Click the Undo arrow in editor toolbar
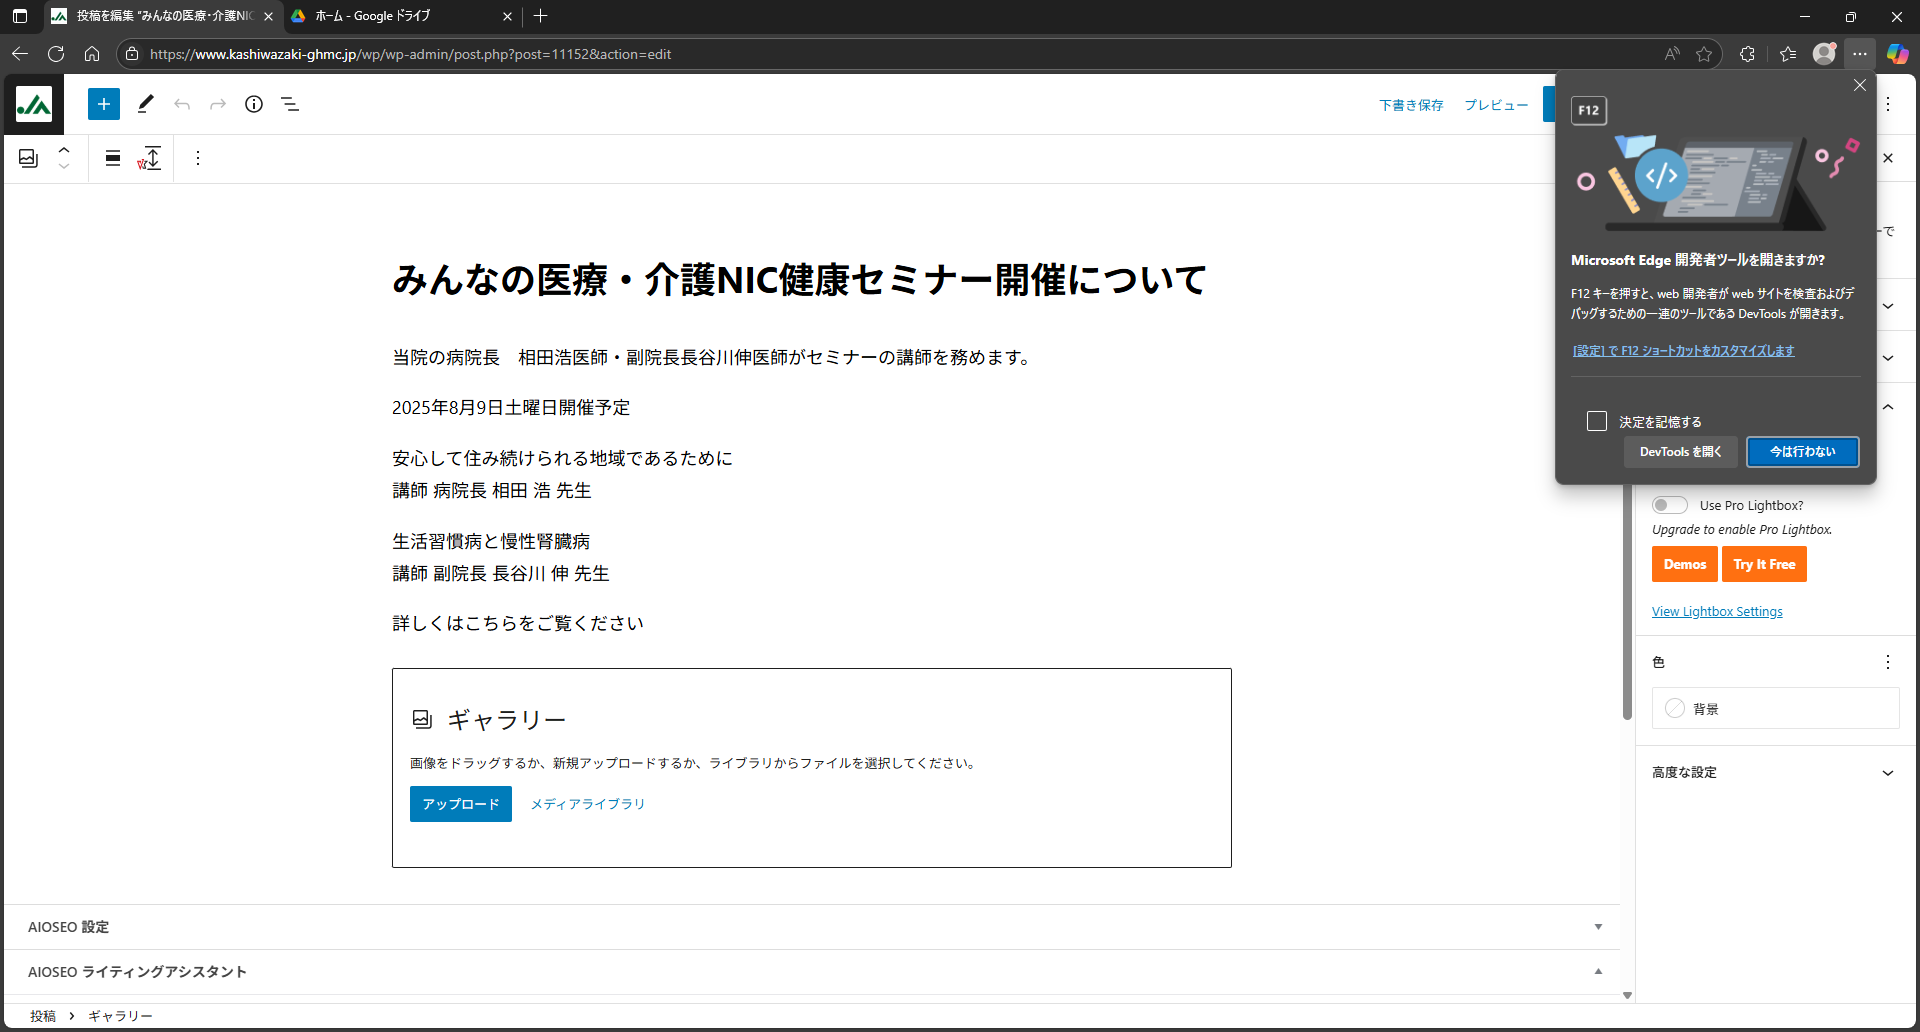This screenshot has width=1920, height=1032. pos(182,104)
